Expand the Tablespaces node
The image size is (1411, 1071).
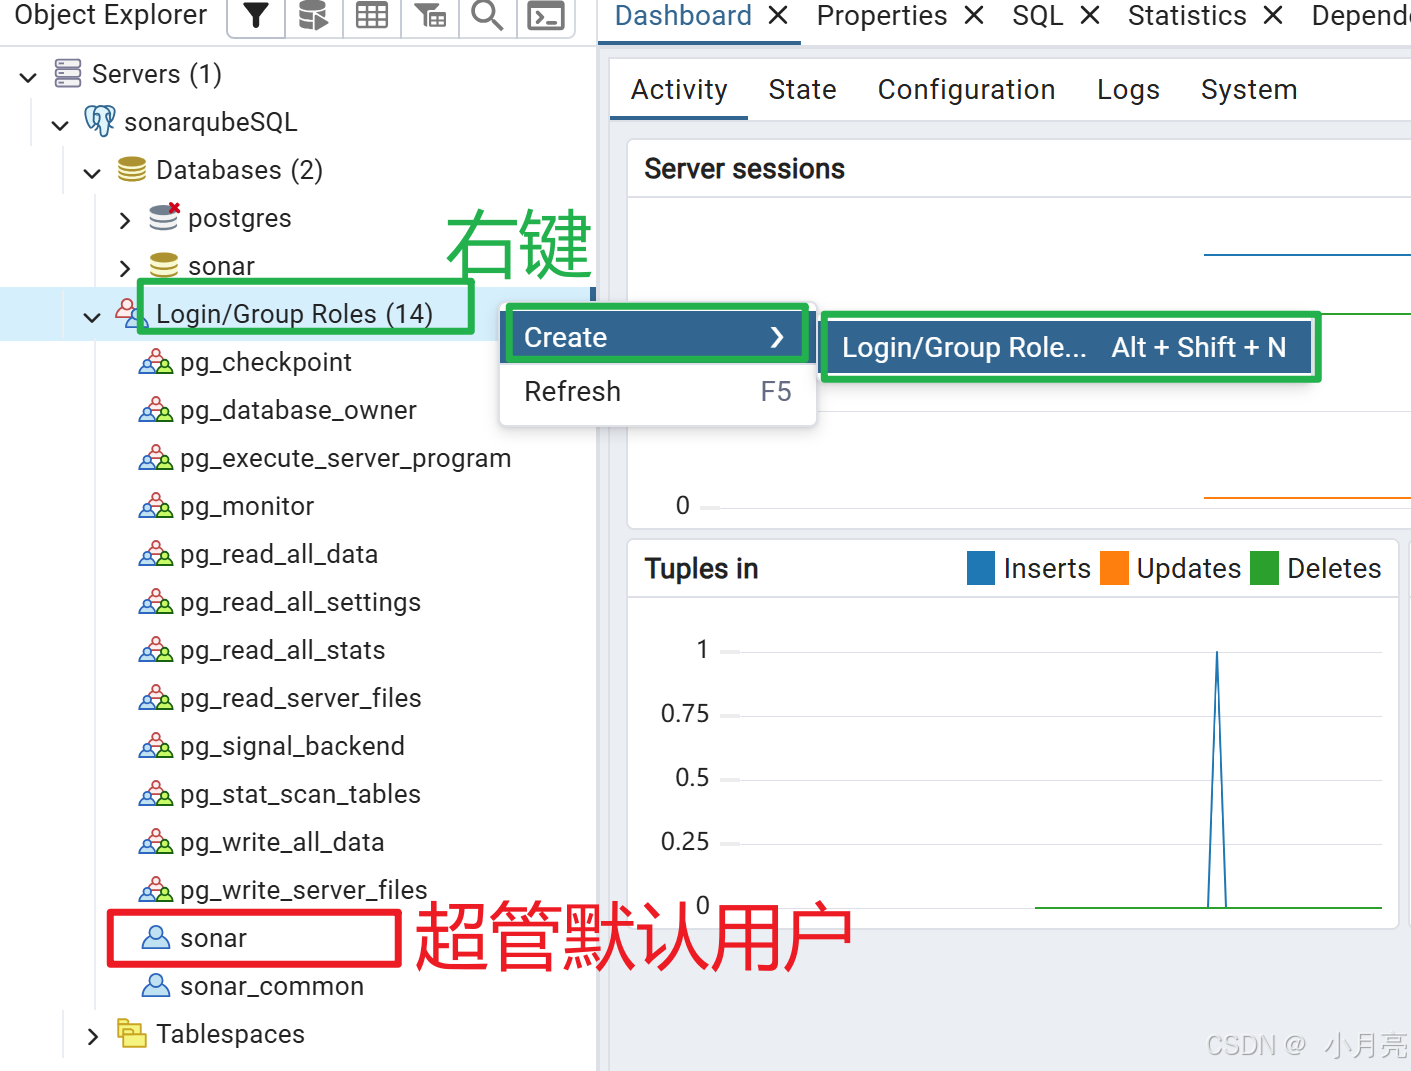click(92, 1036)
